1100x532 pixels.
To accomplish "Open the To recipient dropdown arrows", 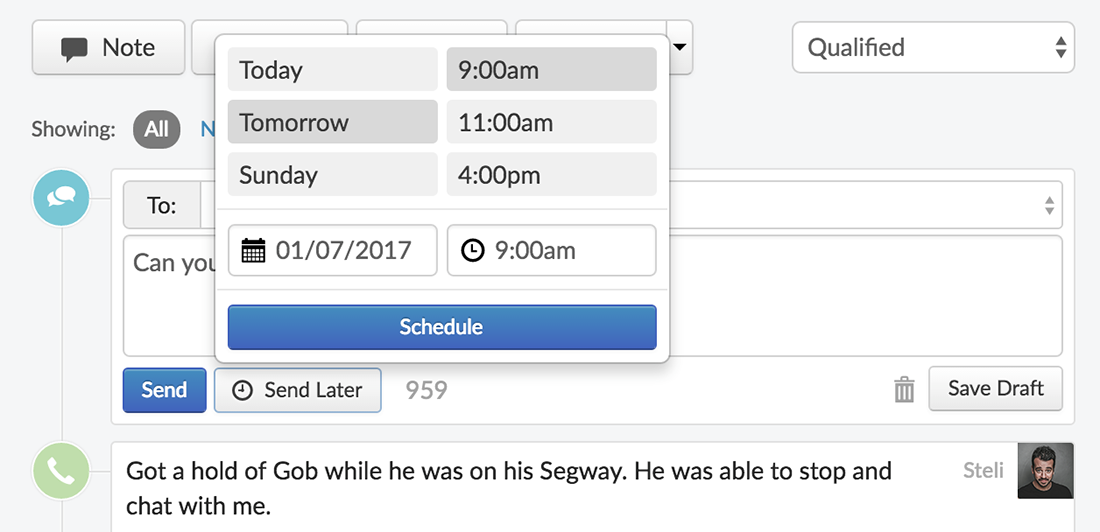I will tap(1049, 206).
